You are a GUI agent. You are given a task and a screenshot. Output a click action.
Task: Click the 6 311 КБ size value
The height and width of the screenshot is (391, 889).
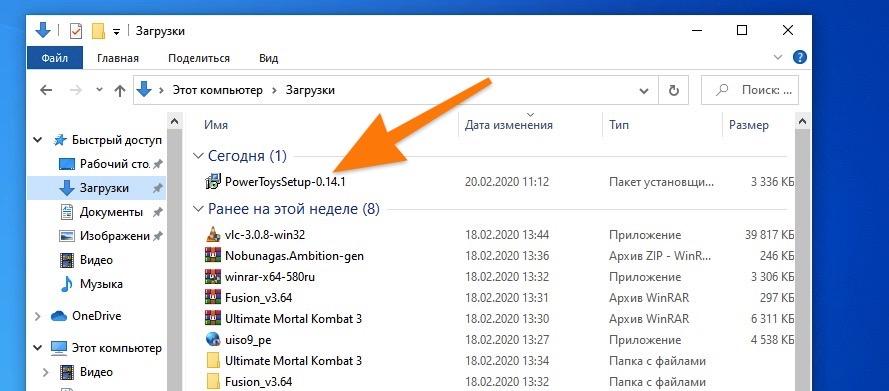772,318
